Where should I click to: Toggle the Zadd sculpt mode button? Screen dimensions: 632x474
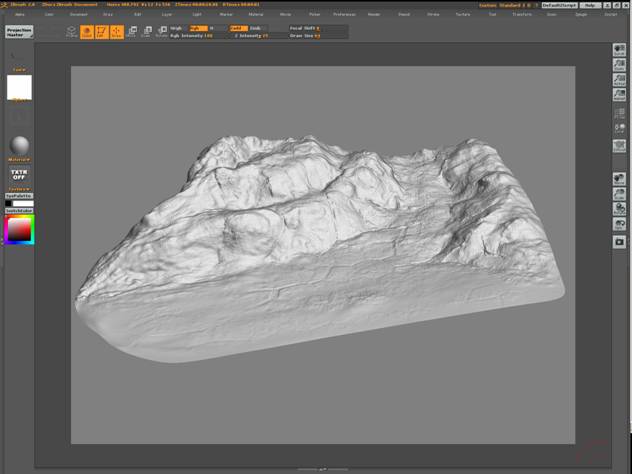(237, 28)
